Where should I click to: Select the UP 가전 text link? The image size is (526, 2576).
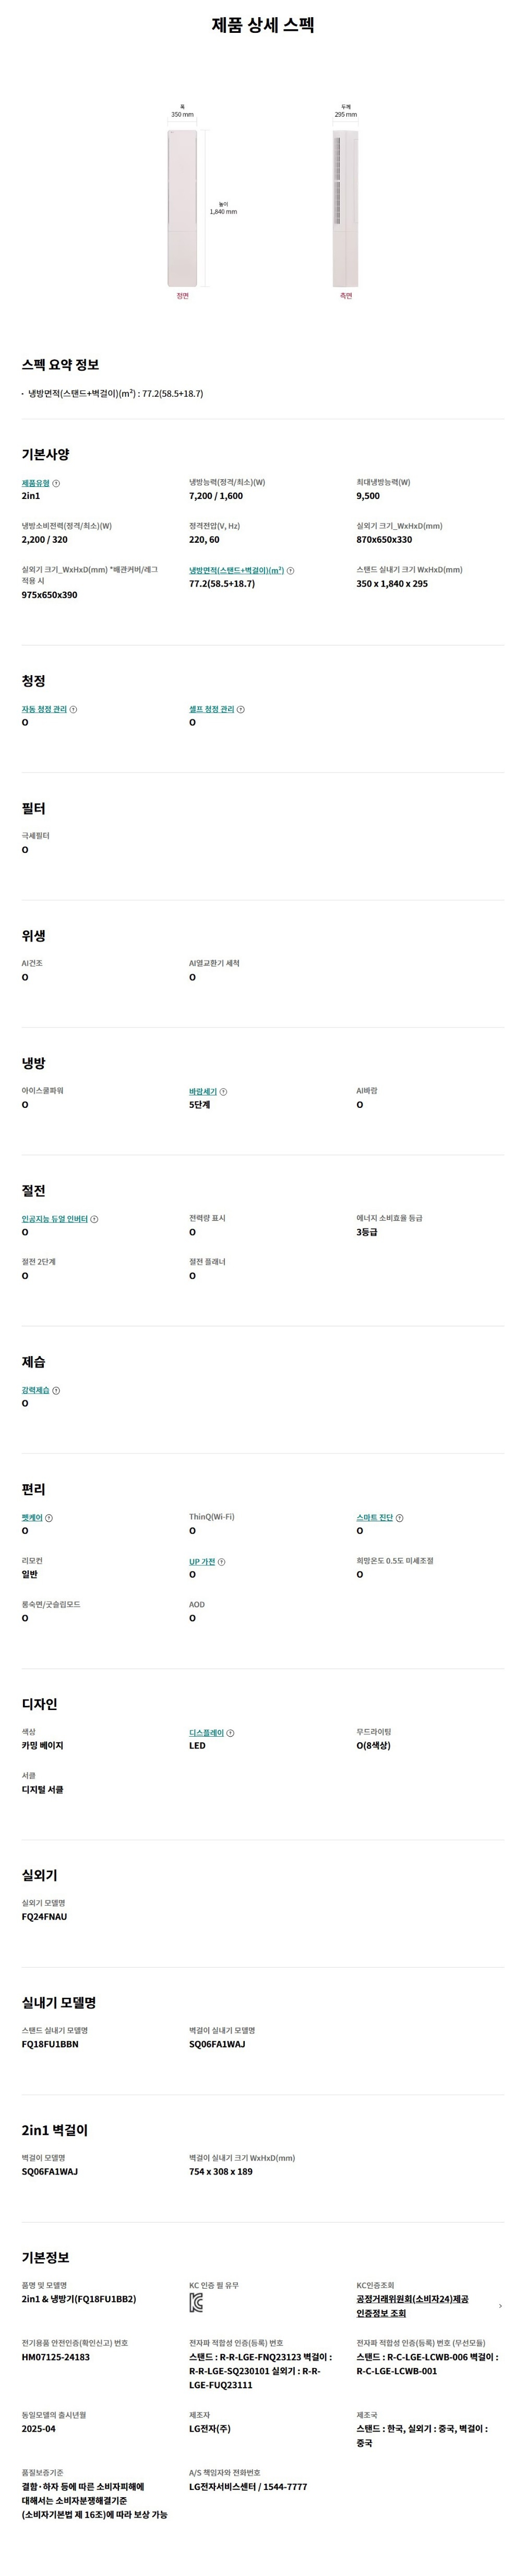pyautogui.click(x=202, y=1562)
